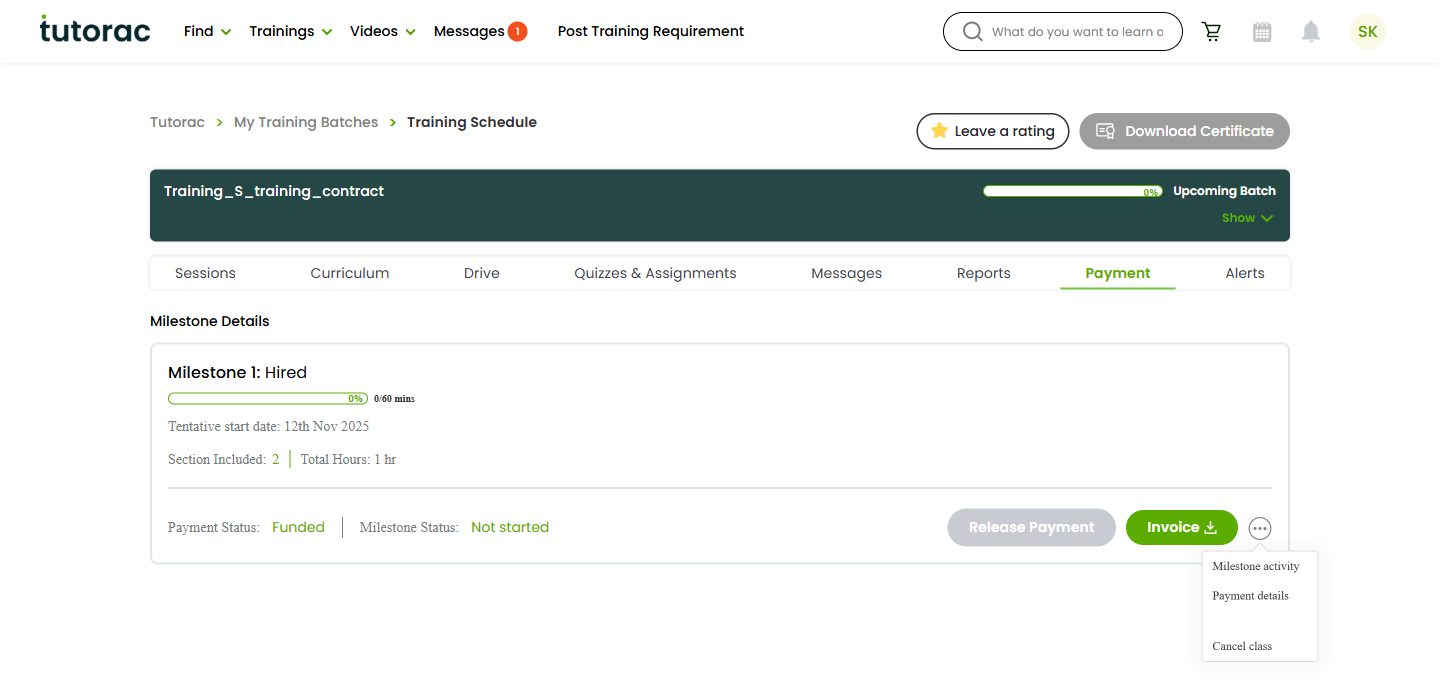Click the Milestone Details heading
This screenshot has height=683, width=1440.
tap(210, 321)
